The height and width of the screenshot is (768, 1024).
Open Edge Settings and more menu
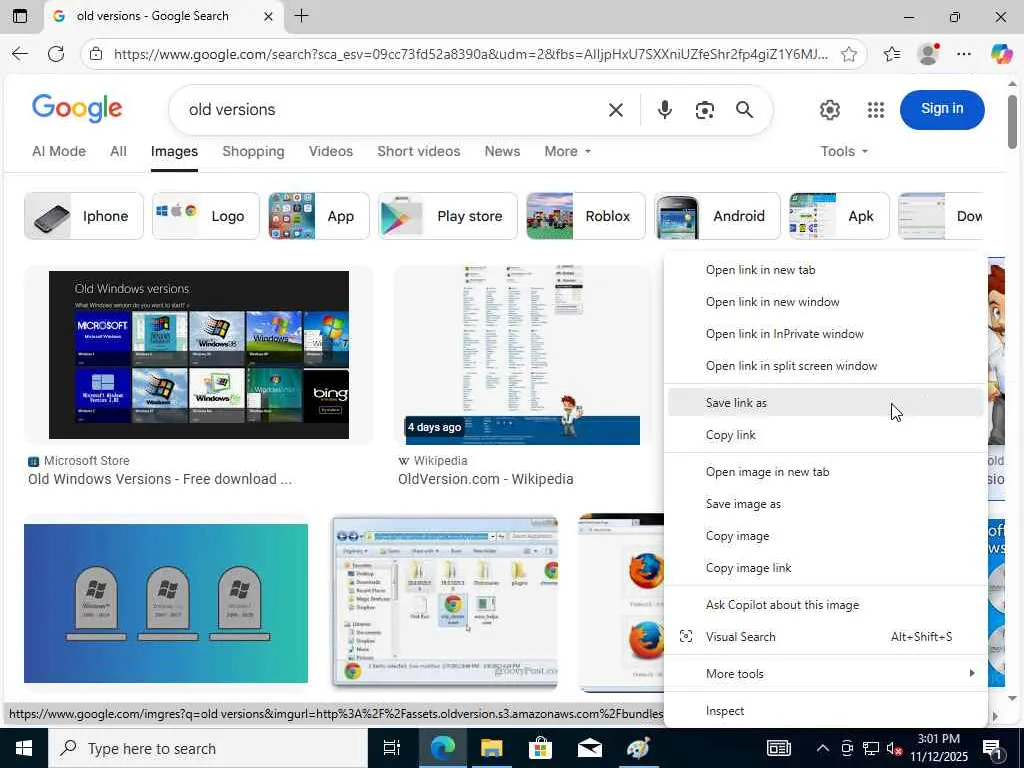coord(964,54)
